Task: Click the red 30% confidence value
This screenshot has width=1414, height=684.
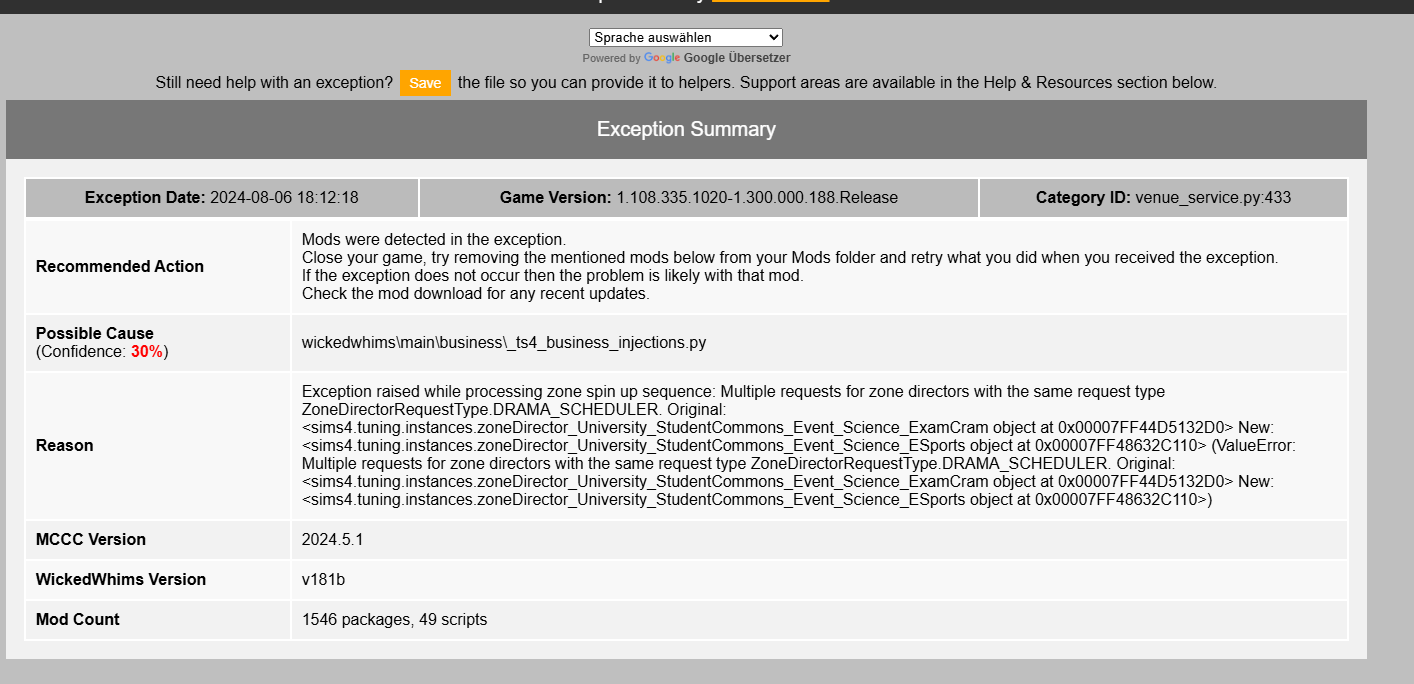Action: 147,352
